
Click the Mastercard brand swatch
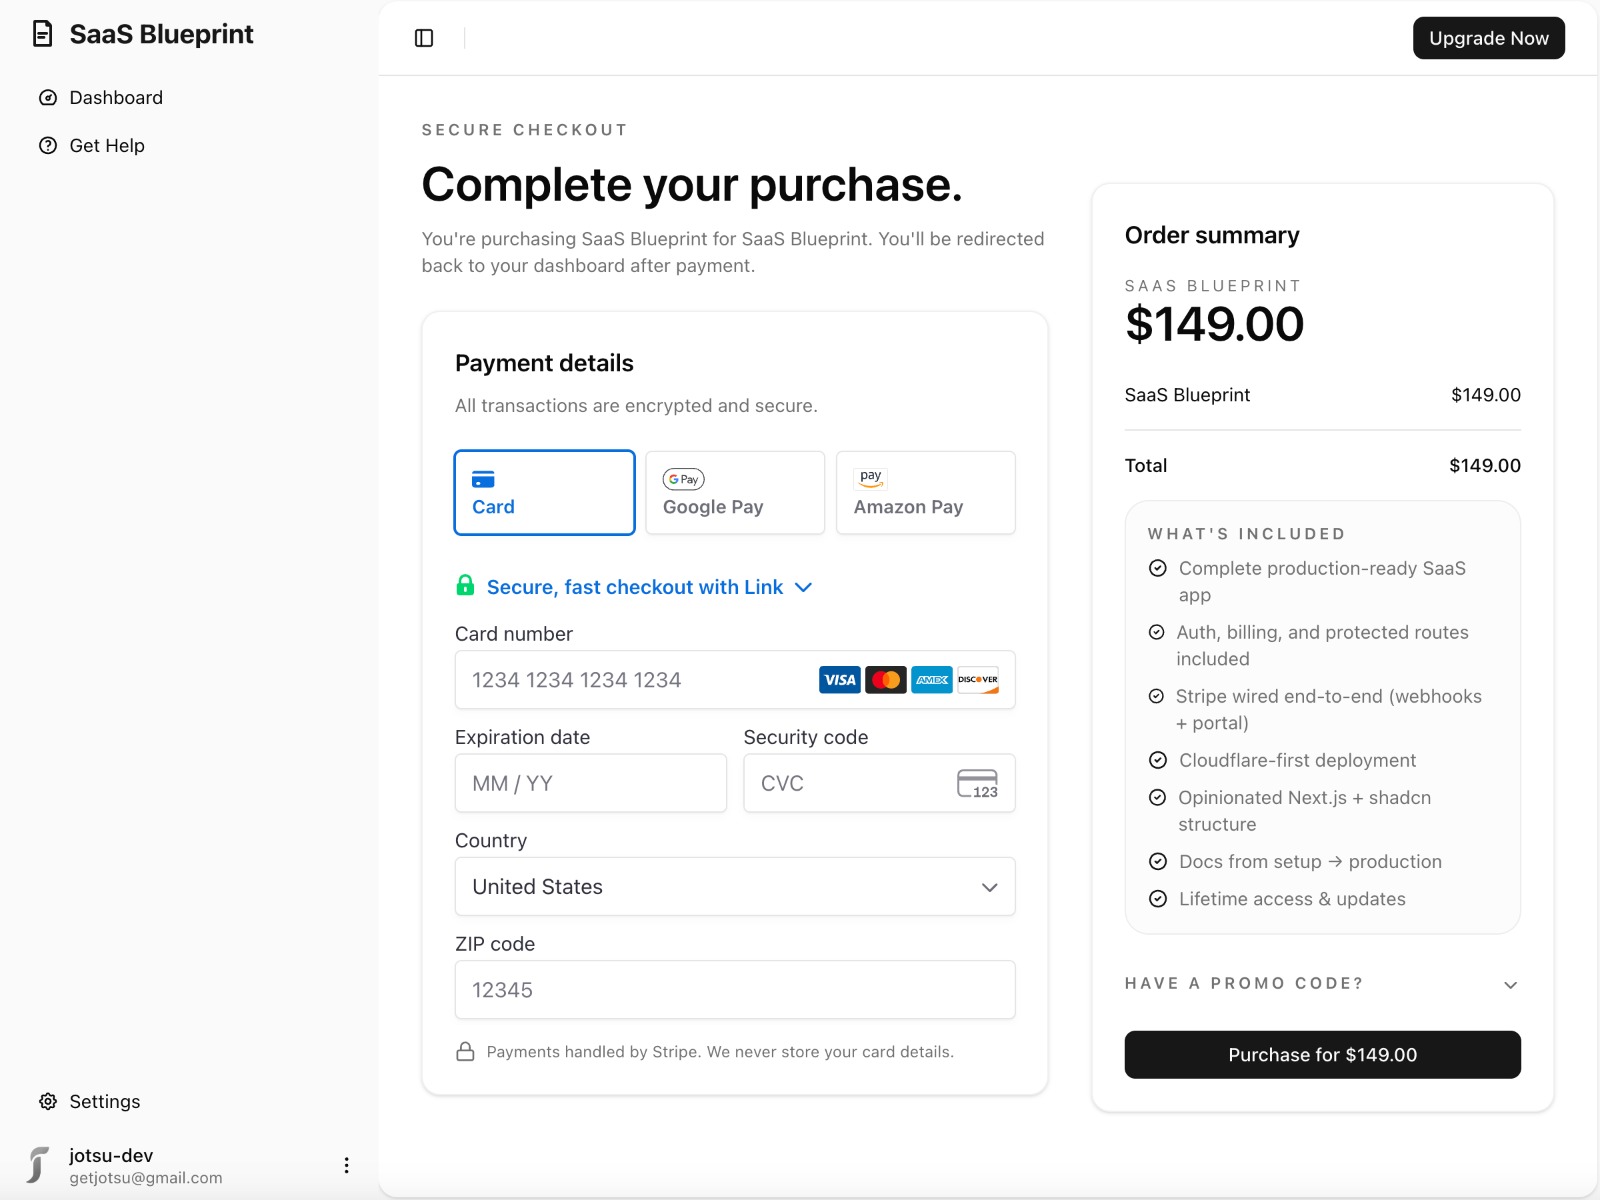point(885,680)
